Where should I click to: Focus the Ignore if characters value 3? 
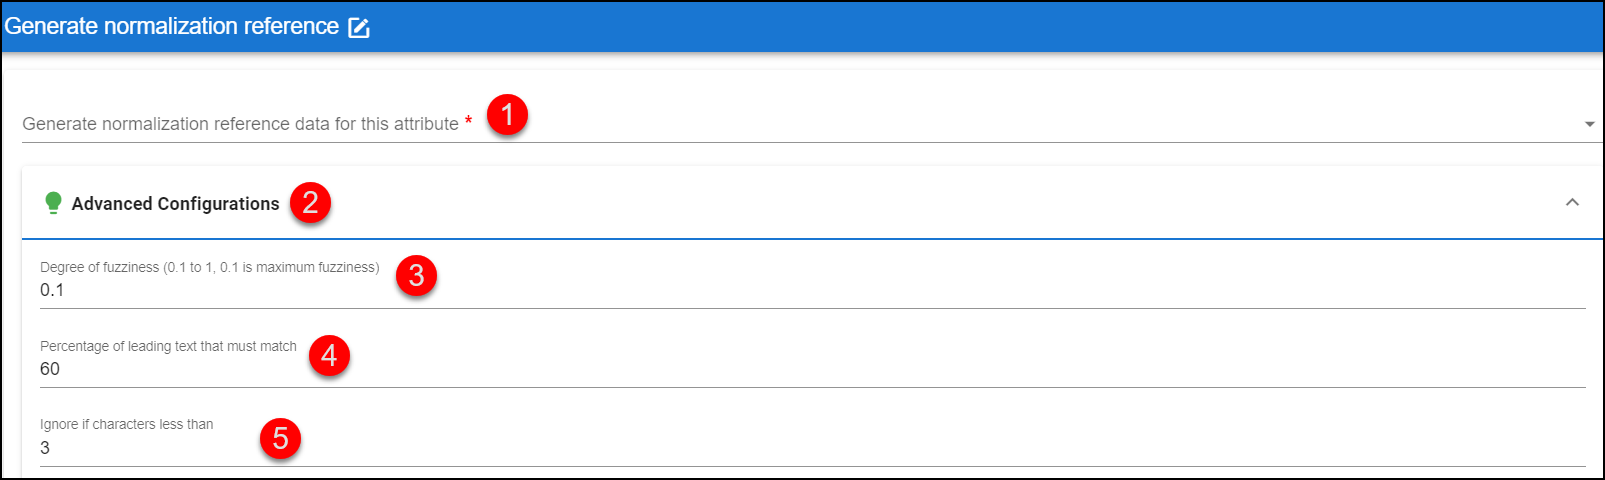tap(812, 448)
